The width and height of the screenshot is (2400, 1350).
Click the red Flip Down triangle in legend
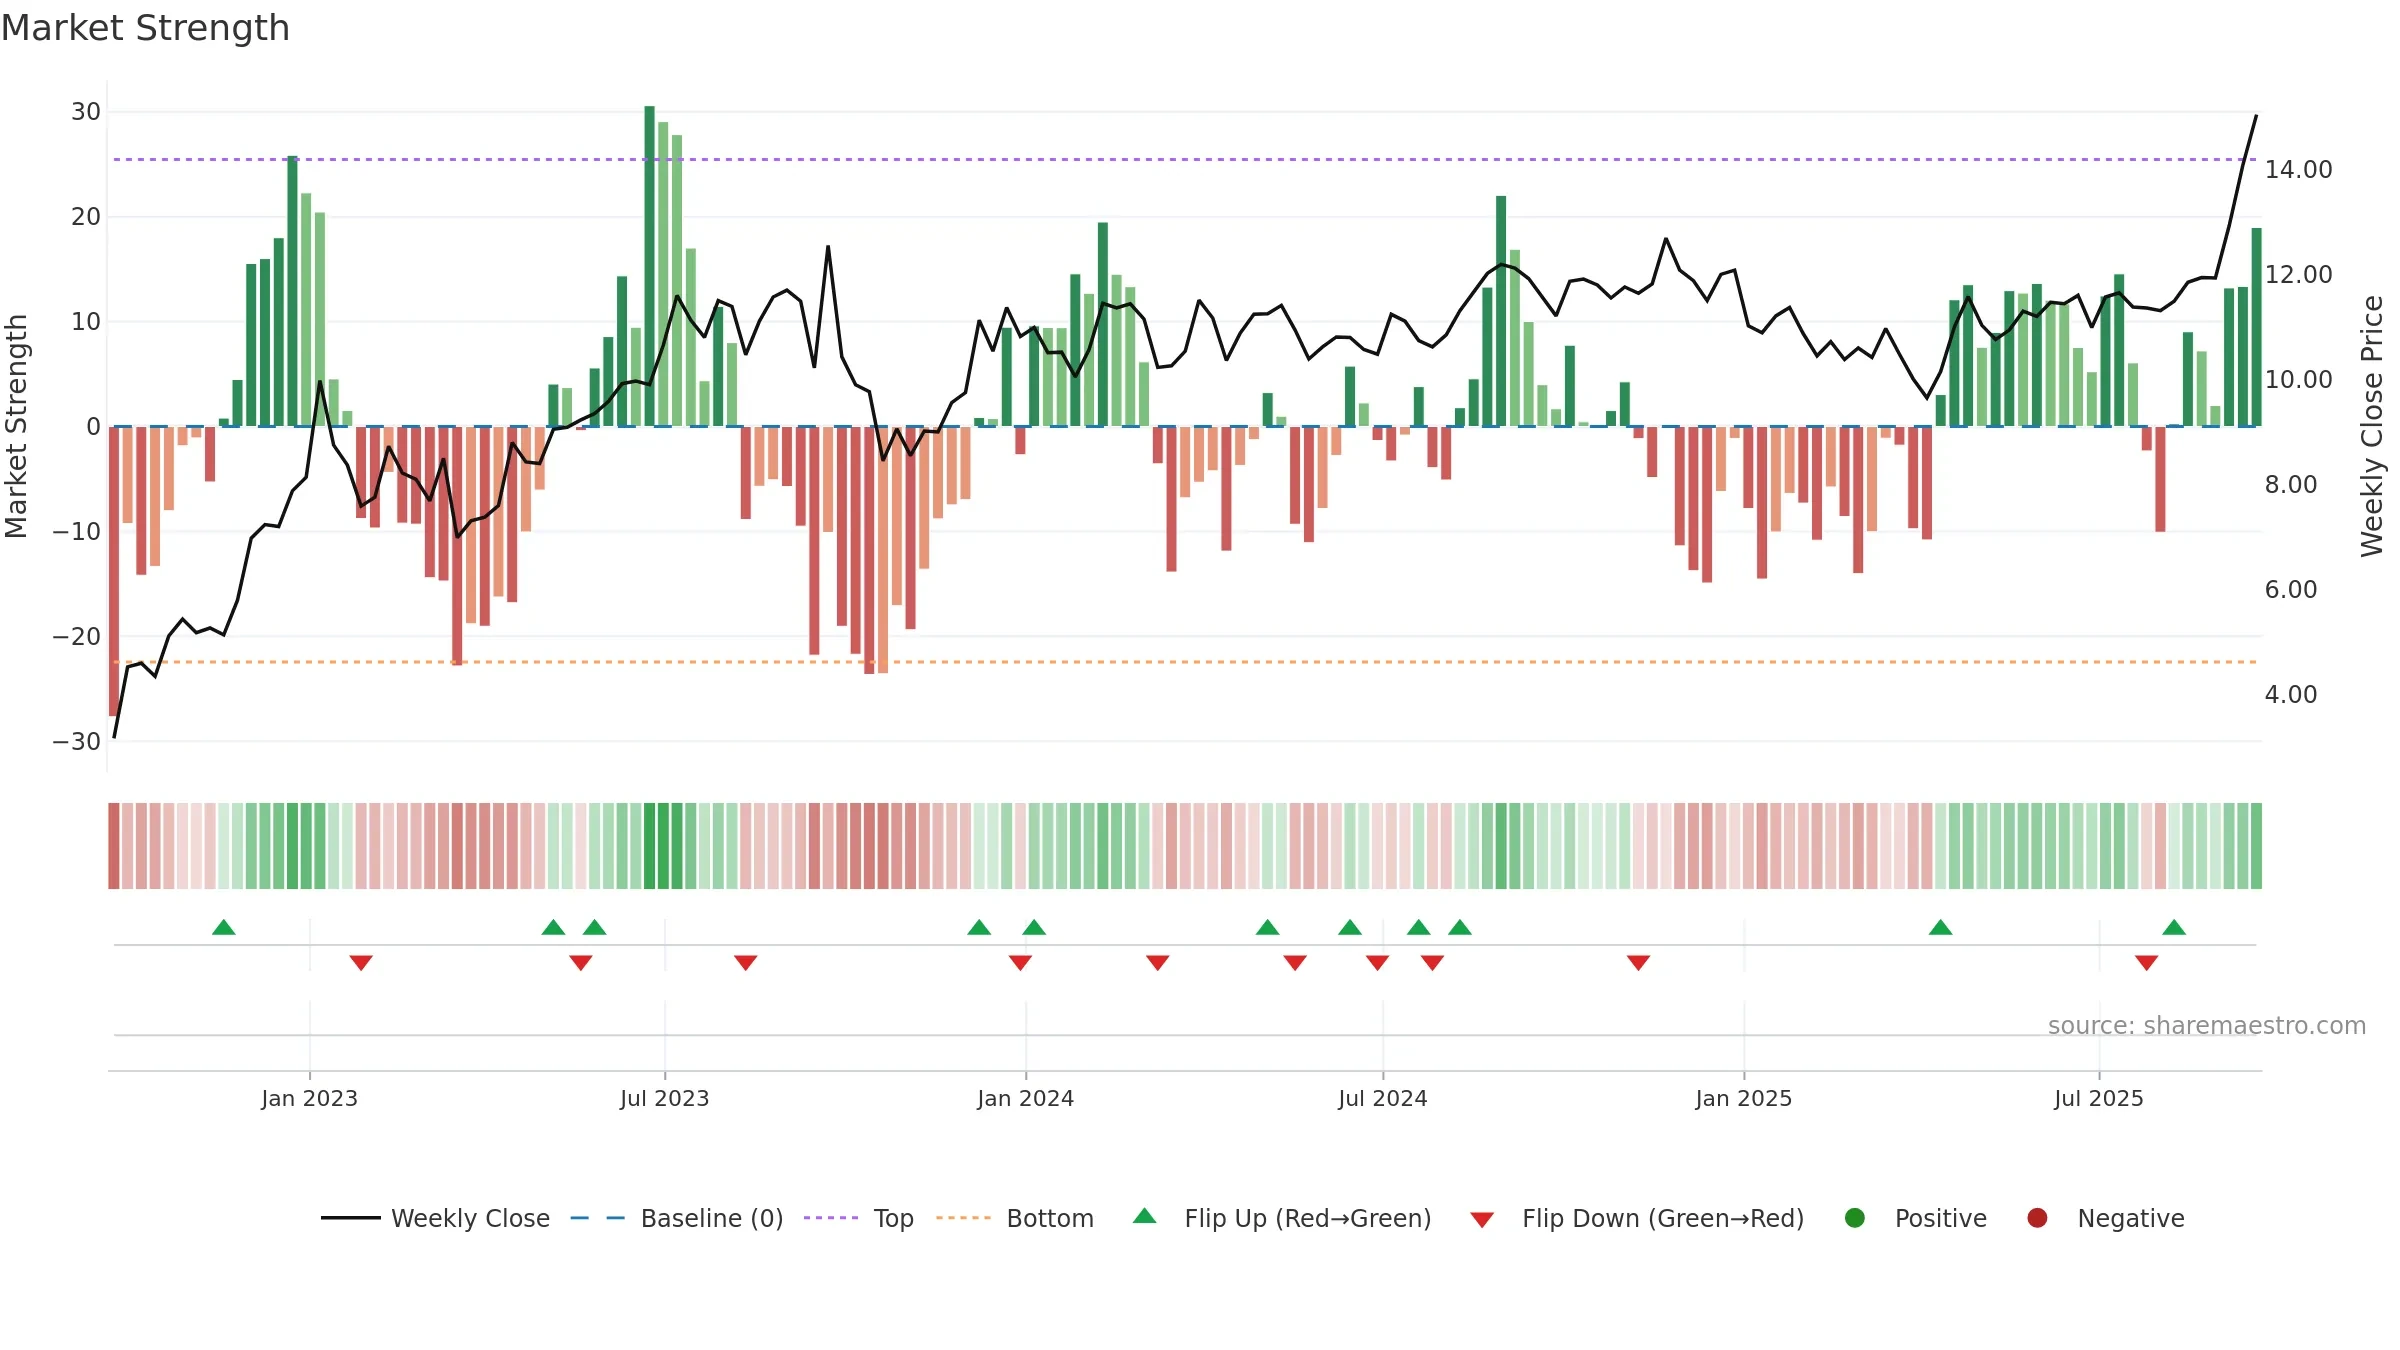click(x=1482, y=1220)
